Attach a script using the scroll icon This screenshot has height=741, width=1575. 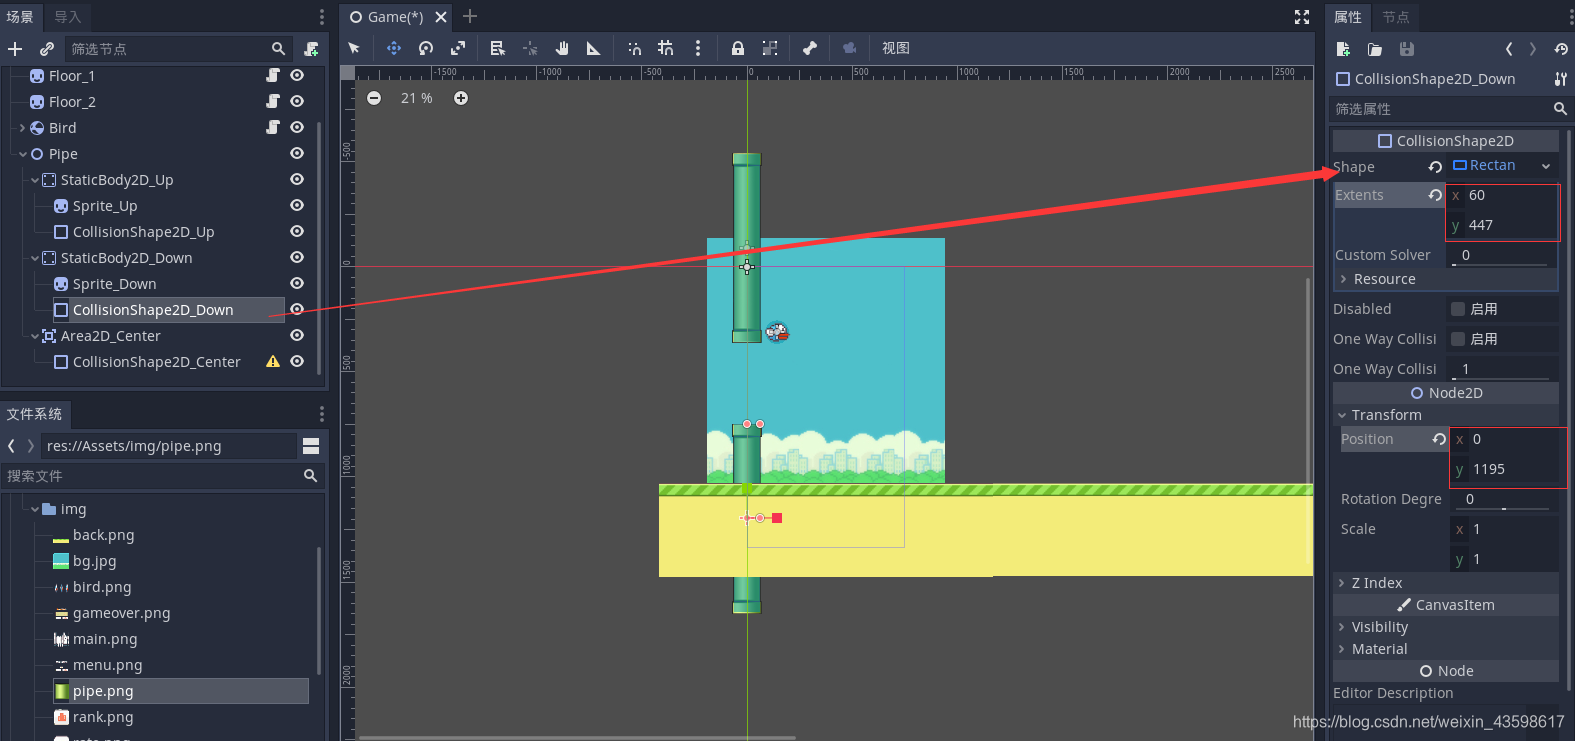pyautogui.click(x=311, y=49)
